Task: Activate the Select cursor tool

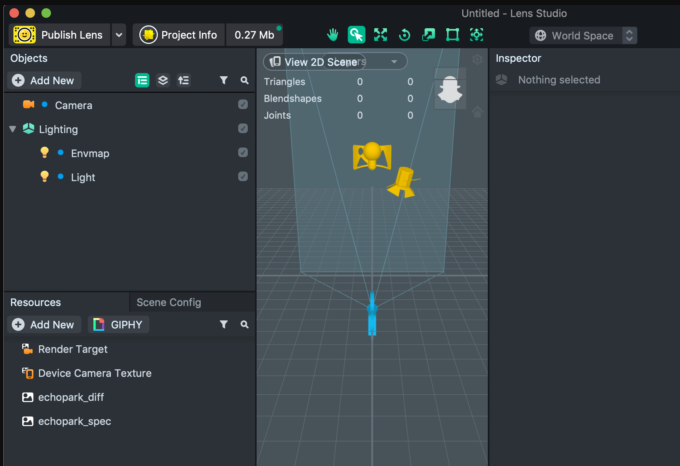Action: (x=356, y=35)
